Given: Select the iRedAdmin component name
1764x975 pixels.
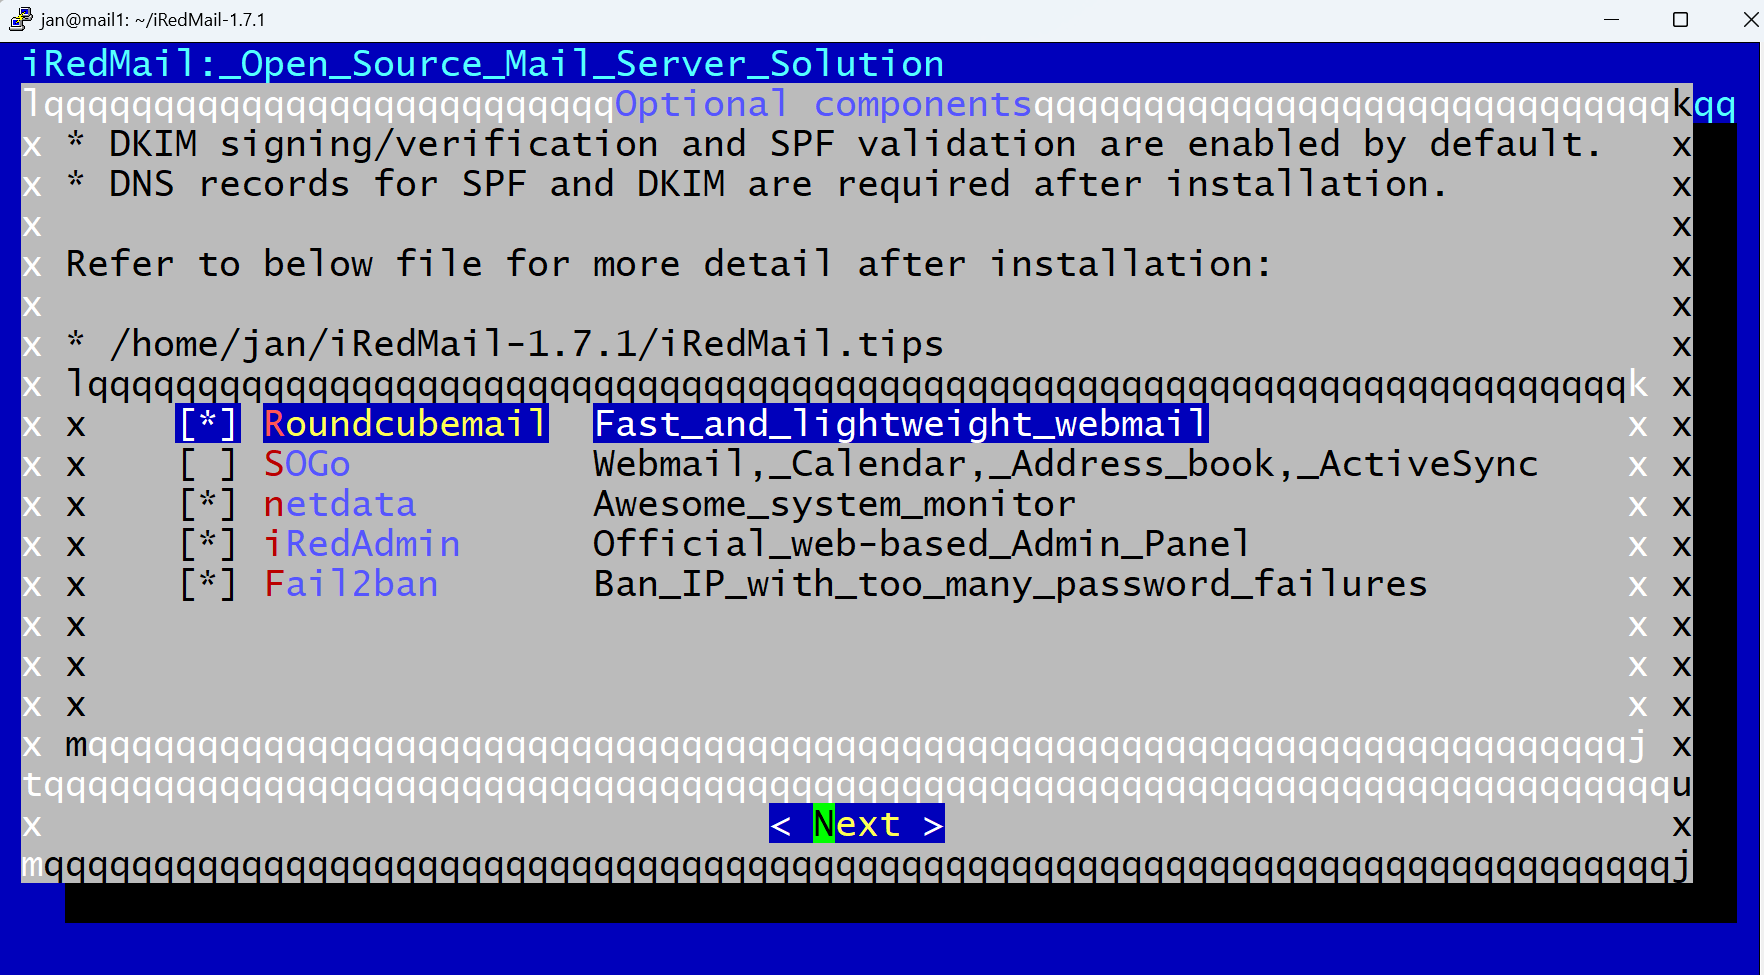Looking at the screenshot, I should coord(362,544).
